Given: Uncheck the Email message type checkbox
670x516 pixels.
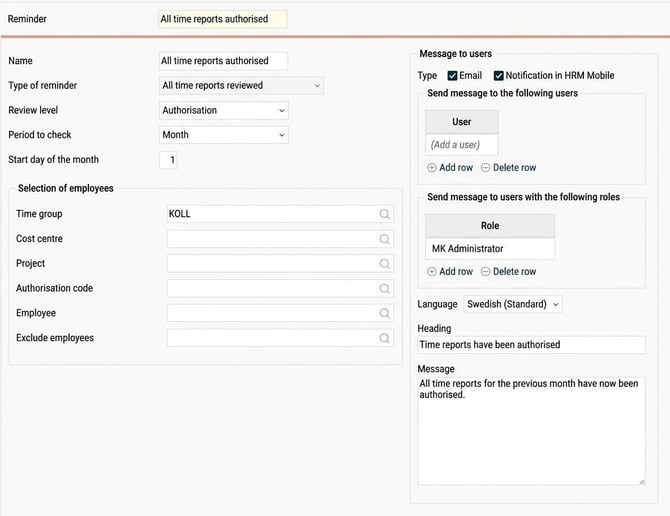Looking at the screenshot, I should (x=452, y=76).
